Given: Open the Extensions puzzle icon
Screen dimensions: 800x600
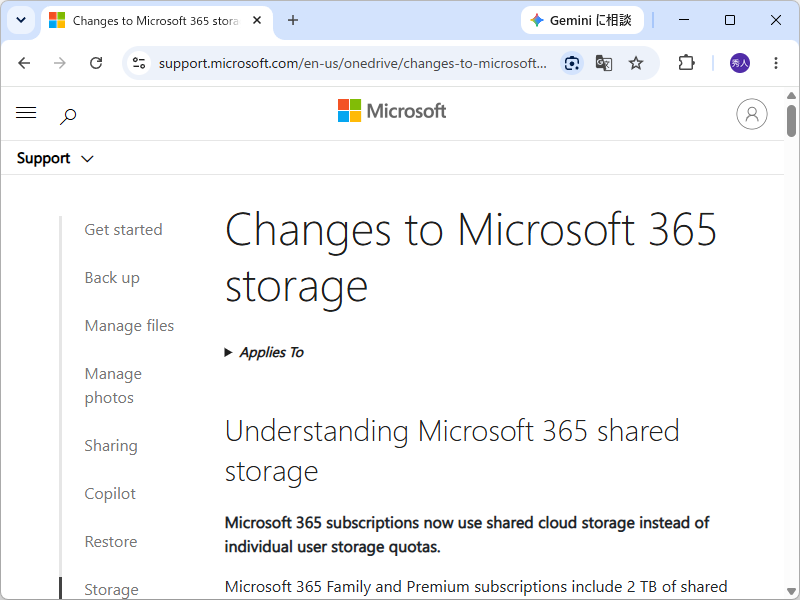Looking at the screenshot, I should pyautogui.click(x=686, y=63).
